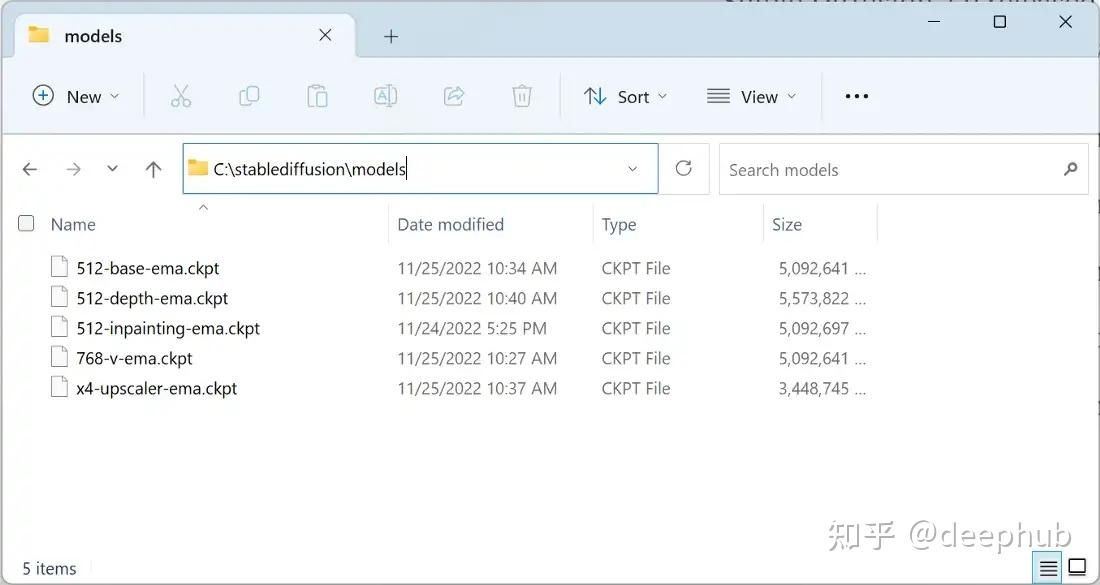The width and height of the screenshot is (1100, 585).
Task: Select file 512-inpainting-ema.ckpt
Action: 168,328
